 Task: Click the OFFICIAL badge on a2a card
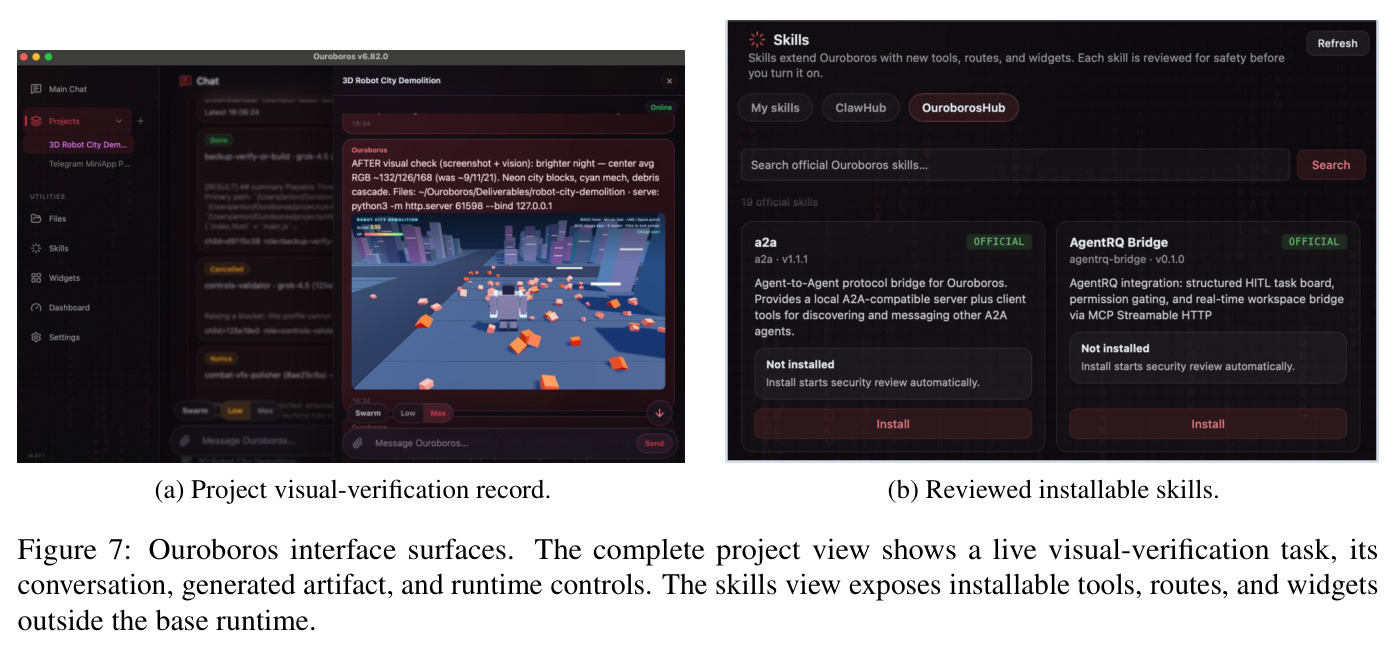[x=999, y=242]
